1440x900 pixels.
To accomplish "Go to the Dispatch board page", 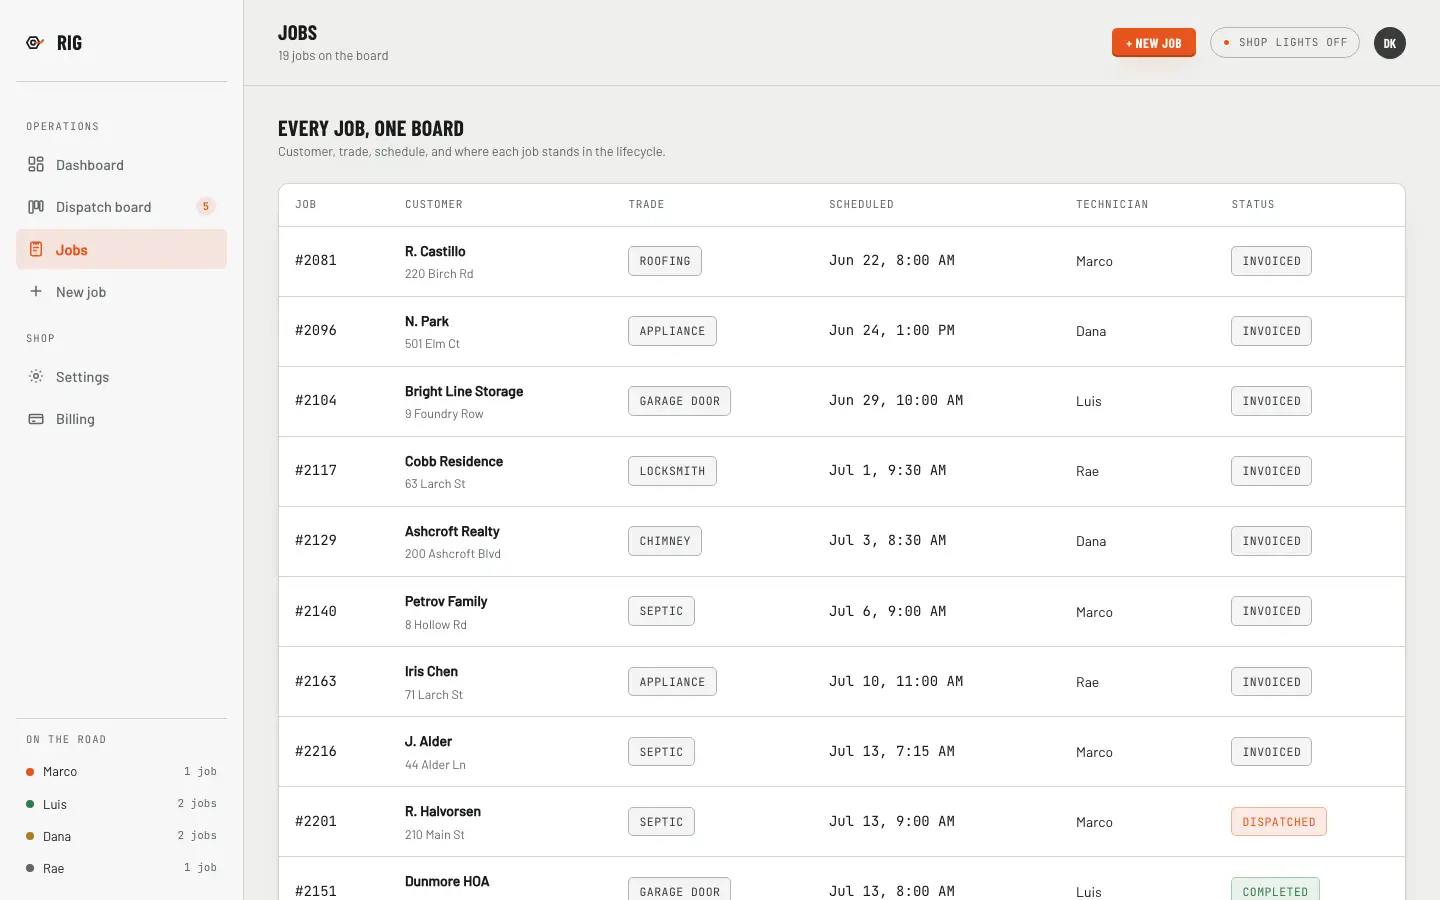I will pyautogui.click(x=121, y=207).
